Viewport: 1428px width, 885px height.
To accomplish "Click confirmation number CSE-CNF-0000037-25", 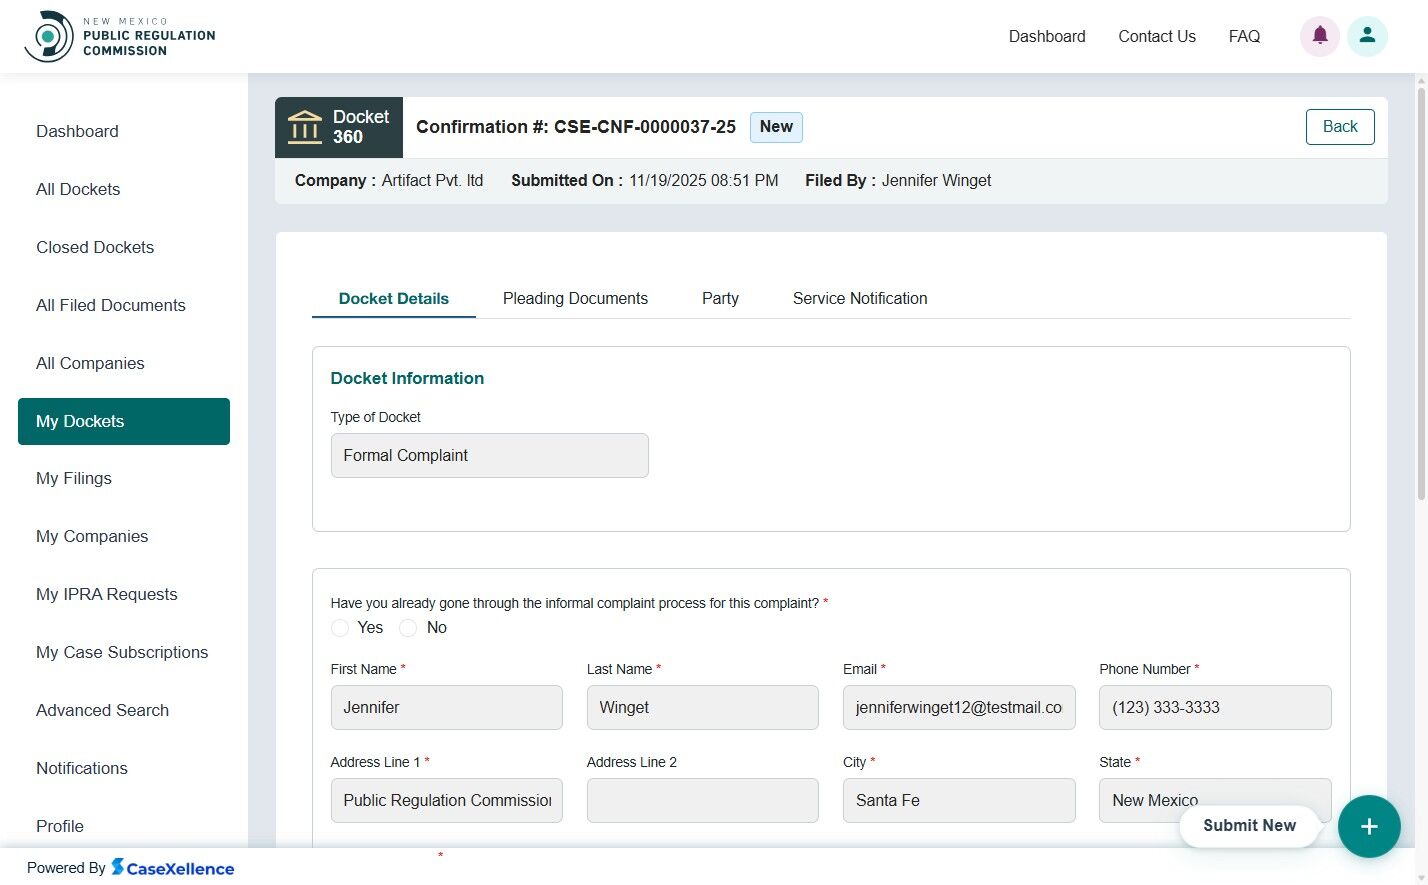I will point(645,127).
